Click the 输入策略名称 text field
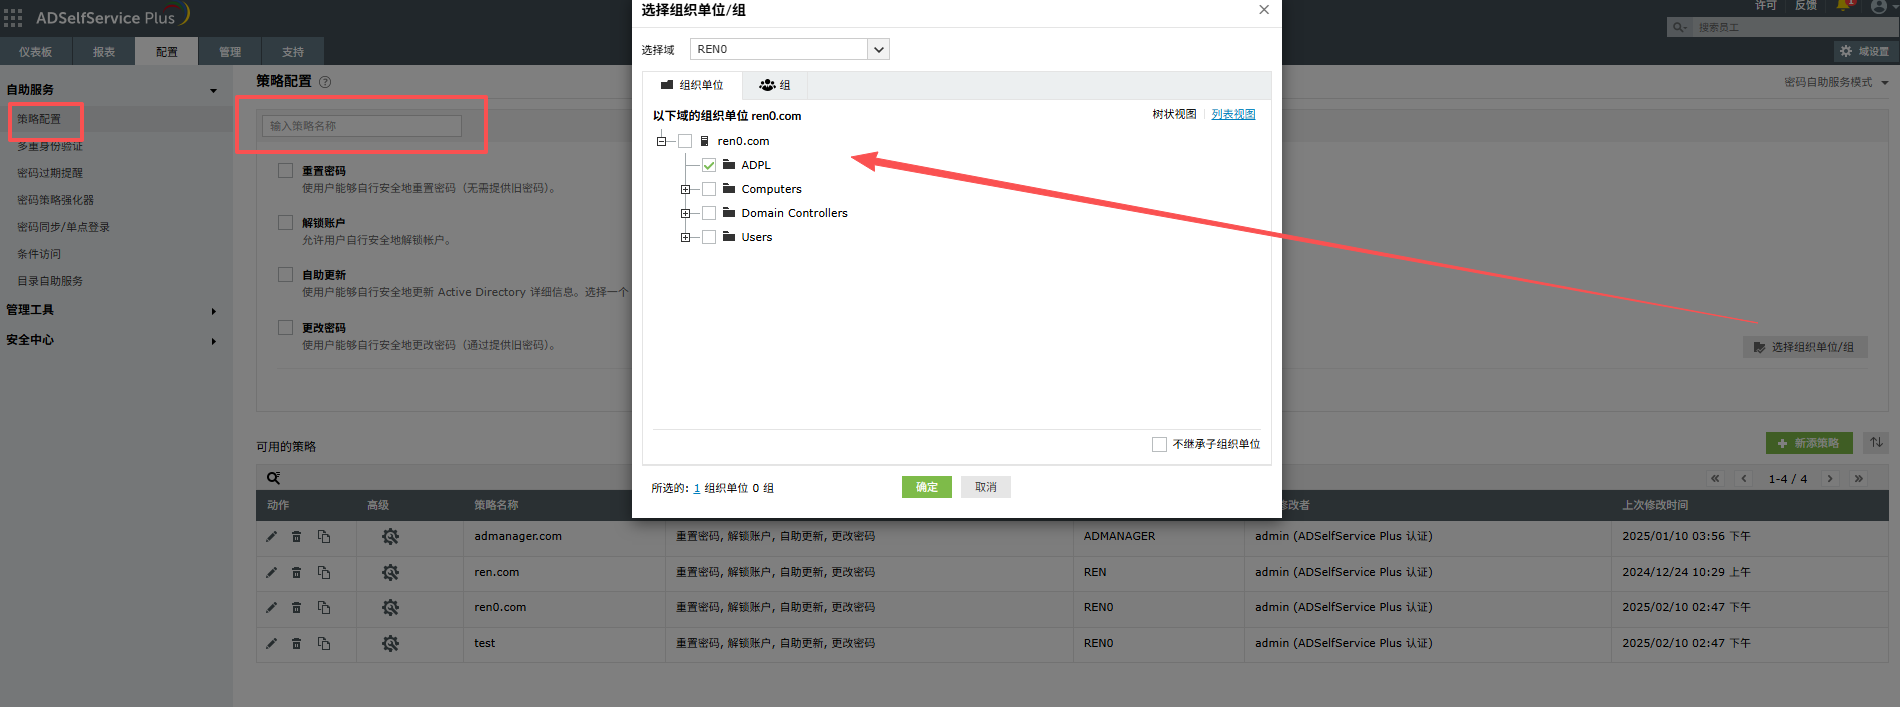The height and width of the screenshot is (707, 1900). tap(362, 126)
